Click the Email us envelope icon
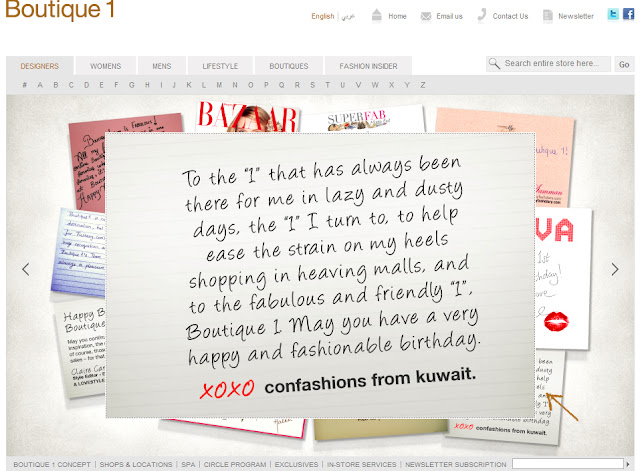The image size is (640, 471). pyautogui.click(x=426, y=16)
